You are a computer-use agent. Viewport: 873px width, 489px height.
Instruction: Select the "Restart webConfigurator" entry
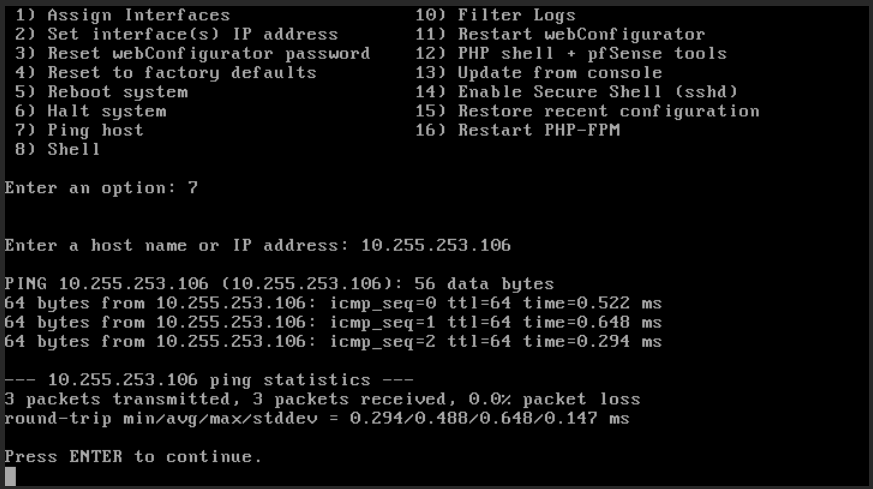pyautogui.click(x=581, y=34)
